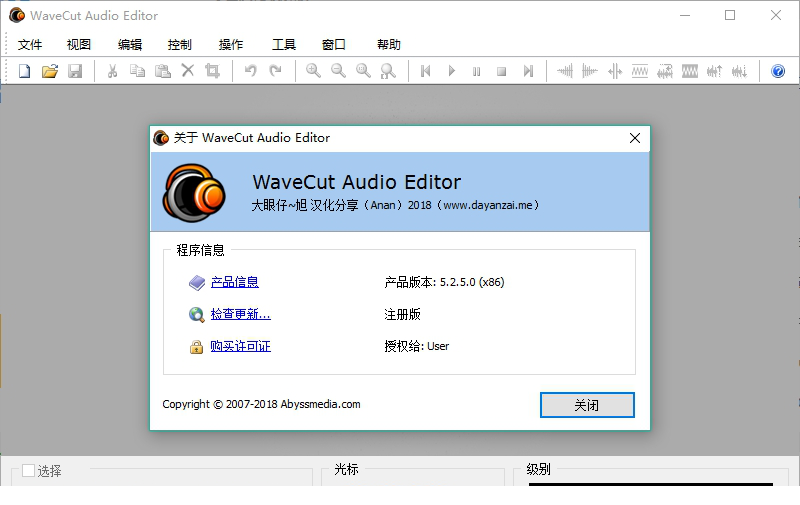
Task: Click the 检查更新... link
Action: coord(241,314)
